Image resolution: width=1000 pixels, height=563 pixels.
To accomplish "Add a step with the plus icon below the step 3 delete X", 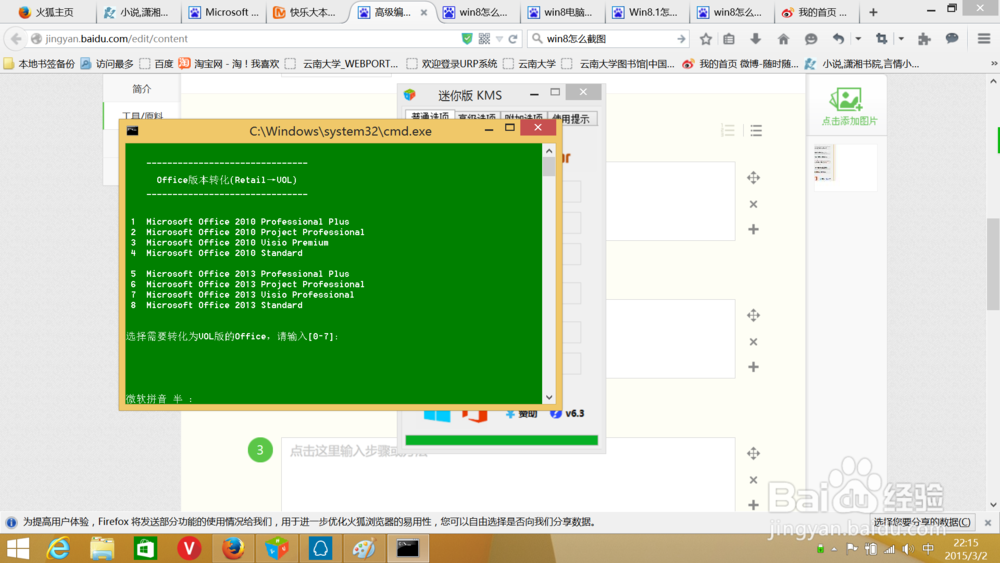I will point(753,505).
